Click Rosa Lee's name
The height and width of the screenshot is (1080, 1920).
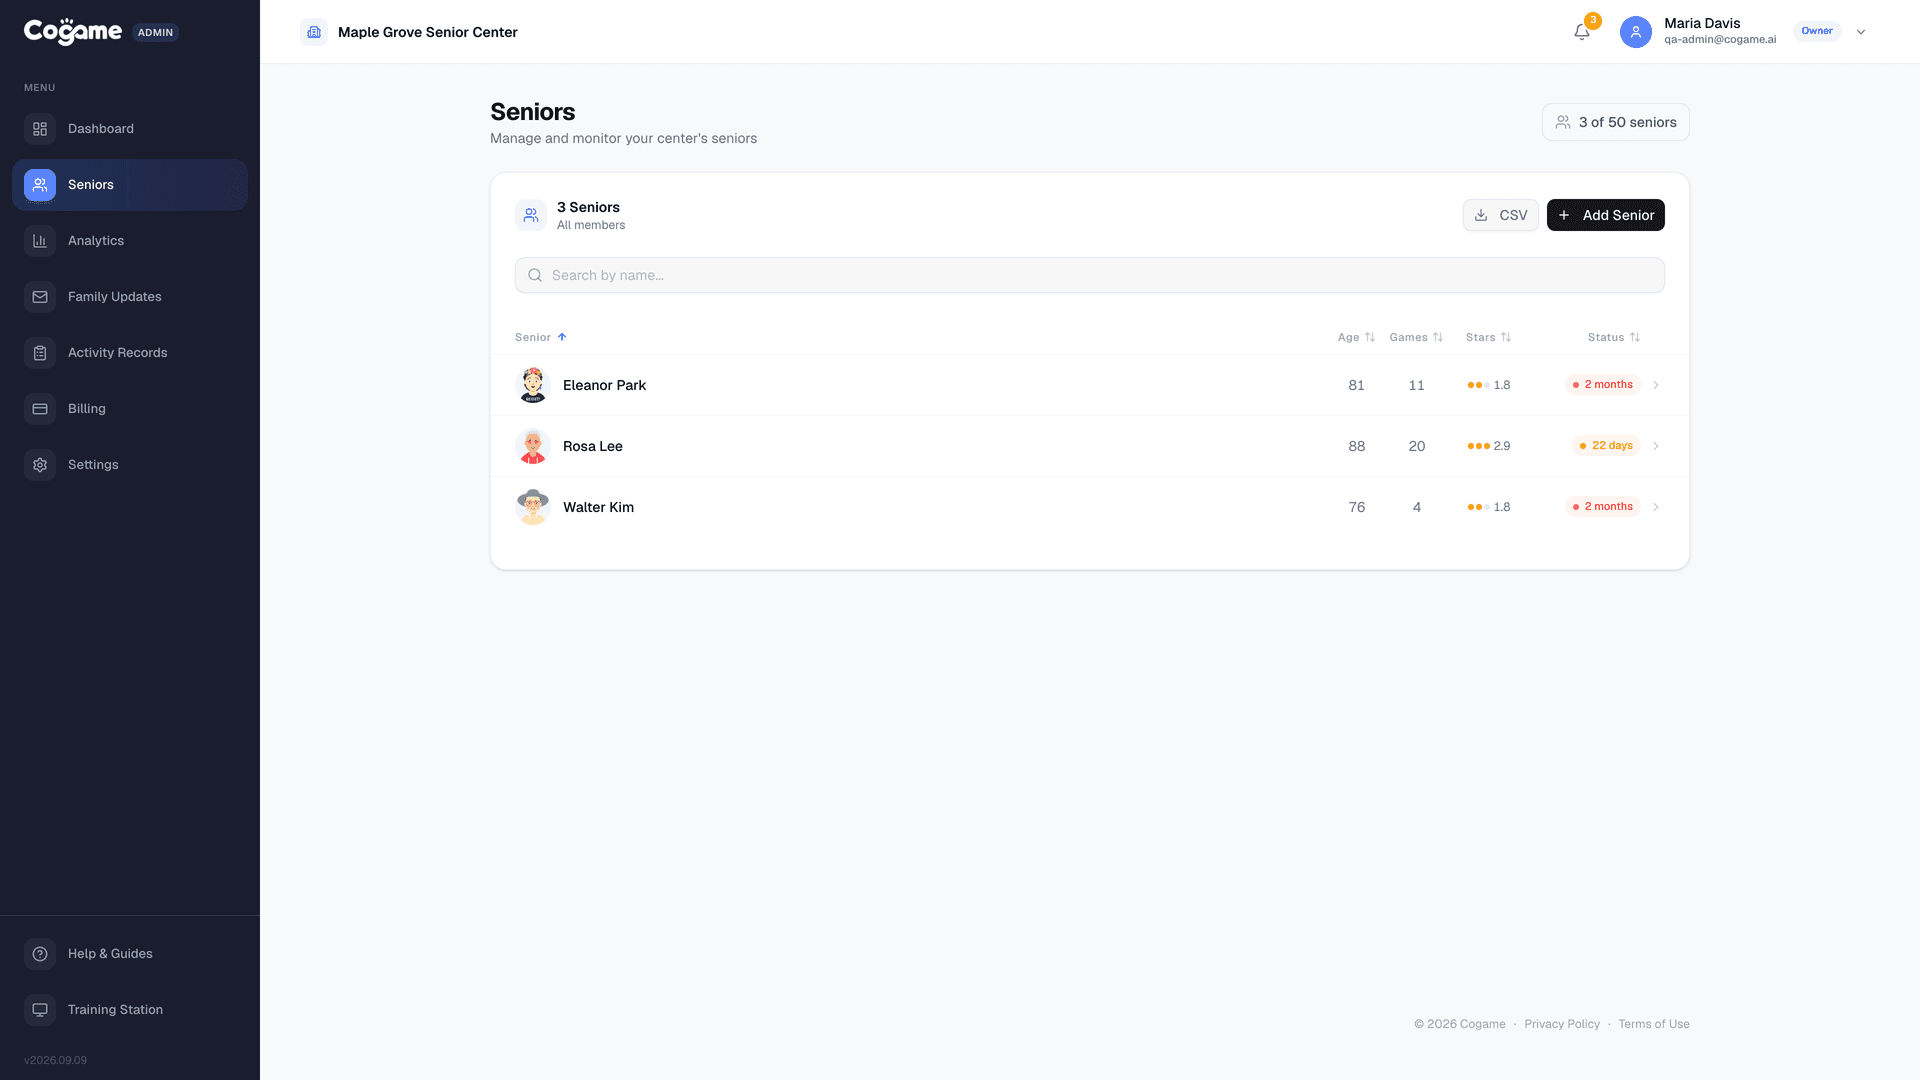(x=593, y=446)
